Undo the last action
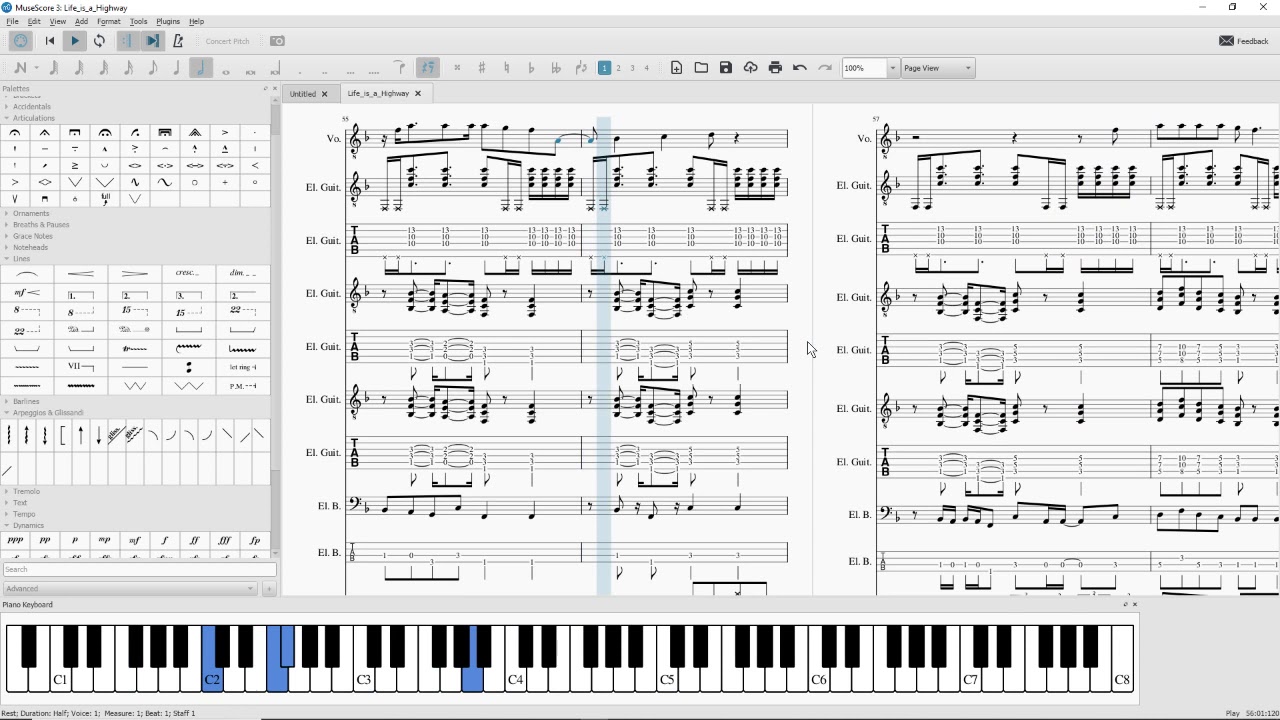 pyautogui.click(x=800, y=68)
